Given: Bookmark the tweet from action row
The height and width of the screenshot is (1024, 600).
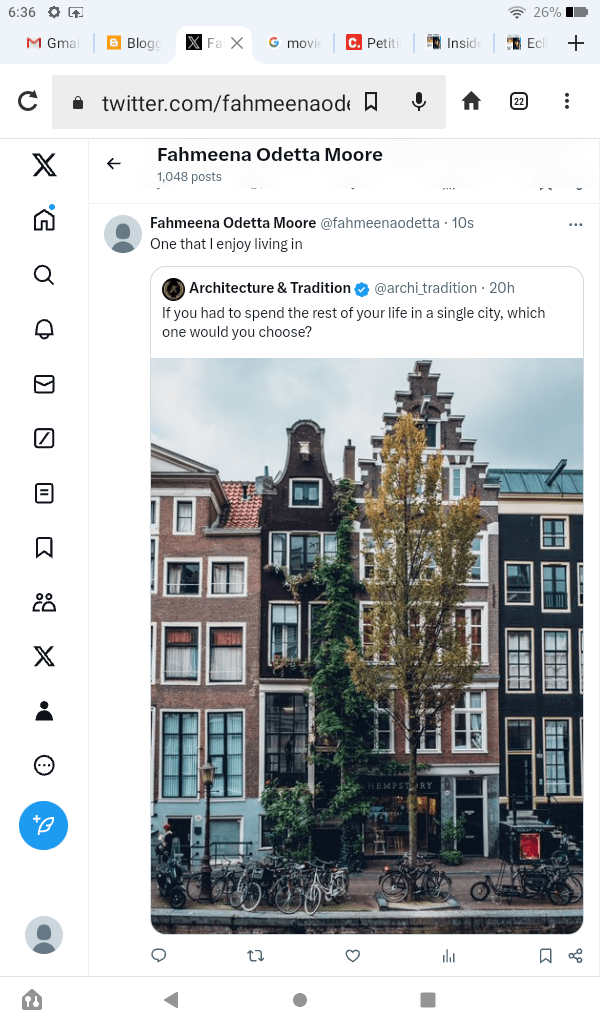Looking at the screenshot, I should pos(545,956).
